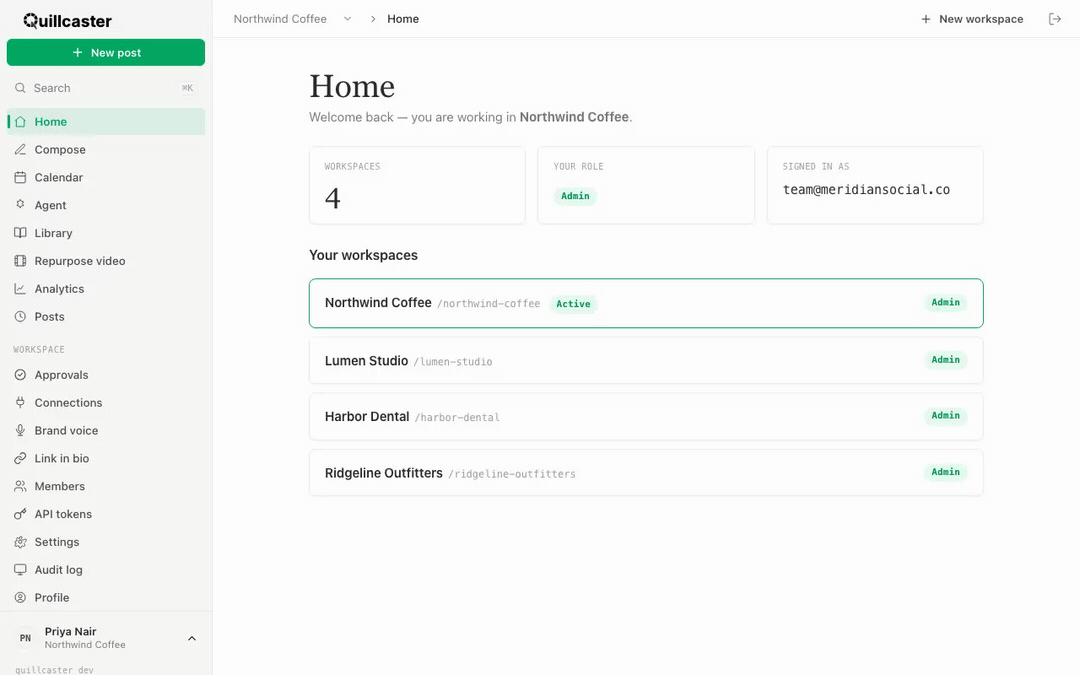1080x675 pixels.
Task: Click the Workspaces count card
Action: (417, 185)
